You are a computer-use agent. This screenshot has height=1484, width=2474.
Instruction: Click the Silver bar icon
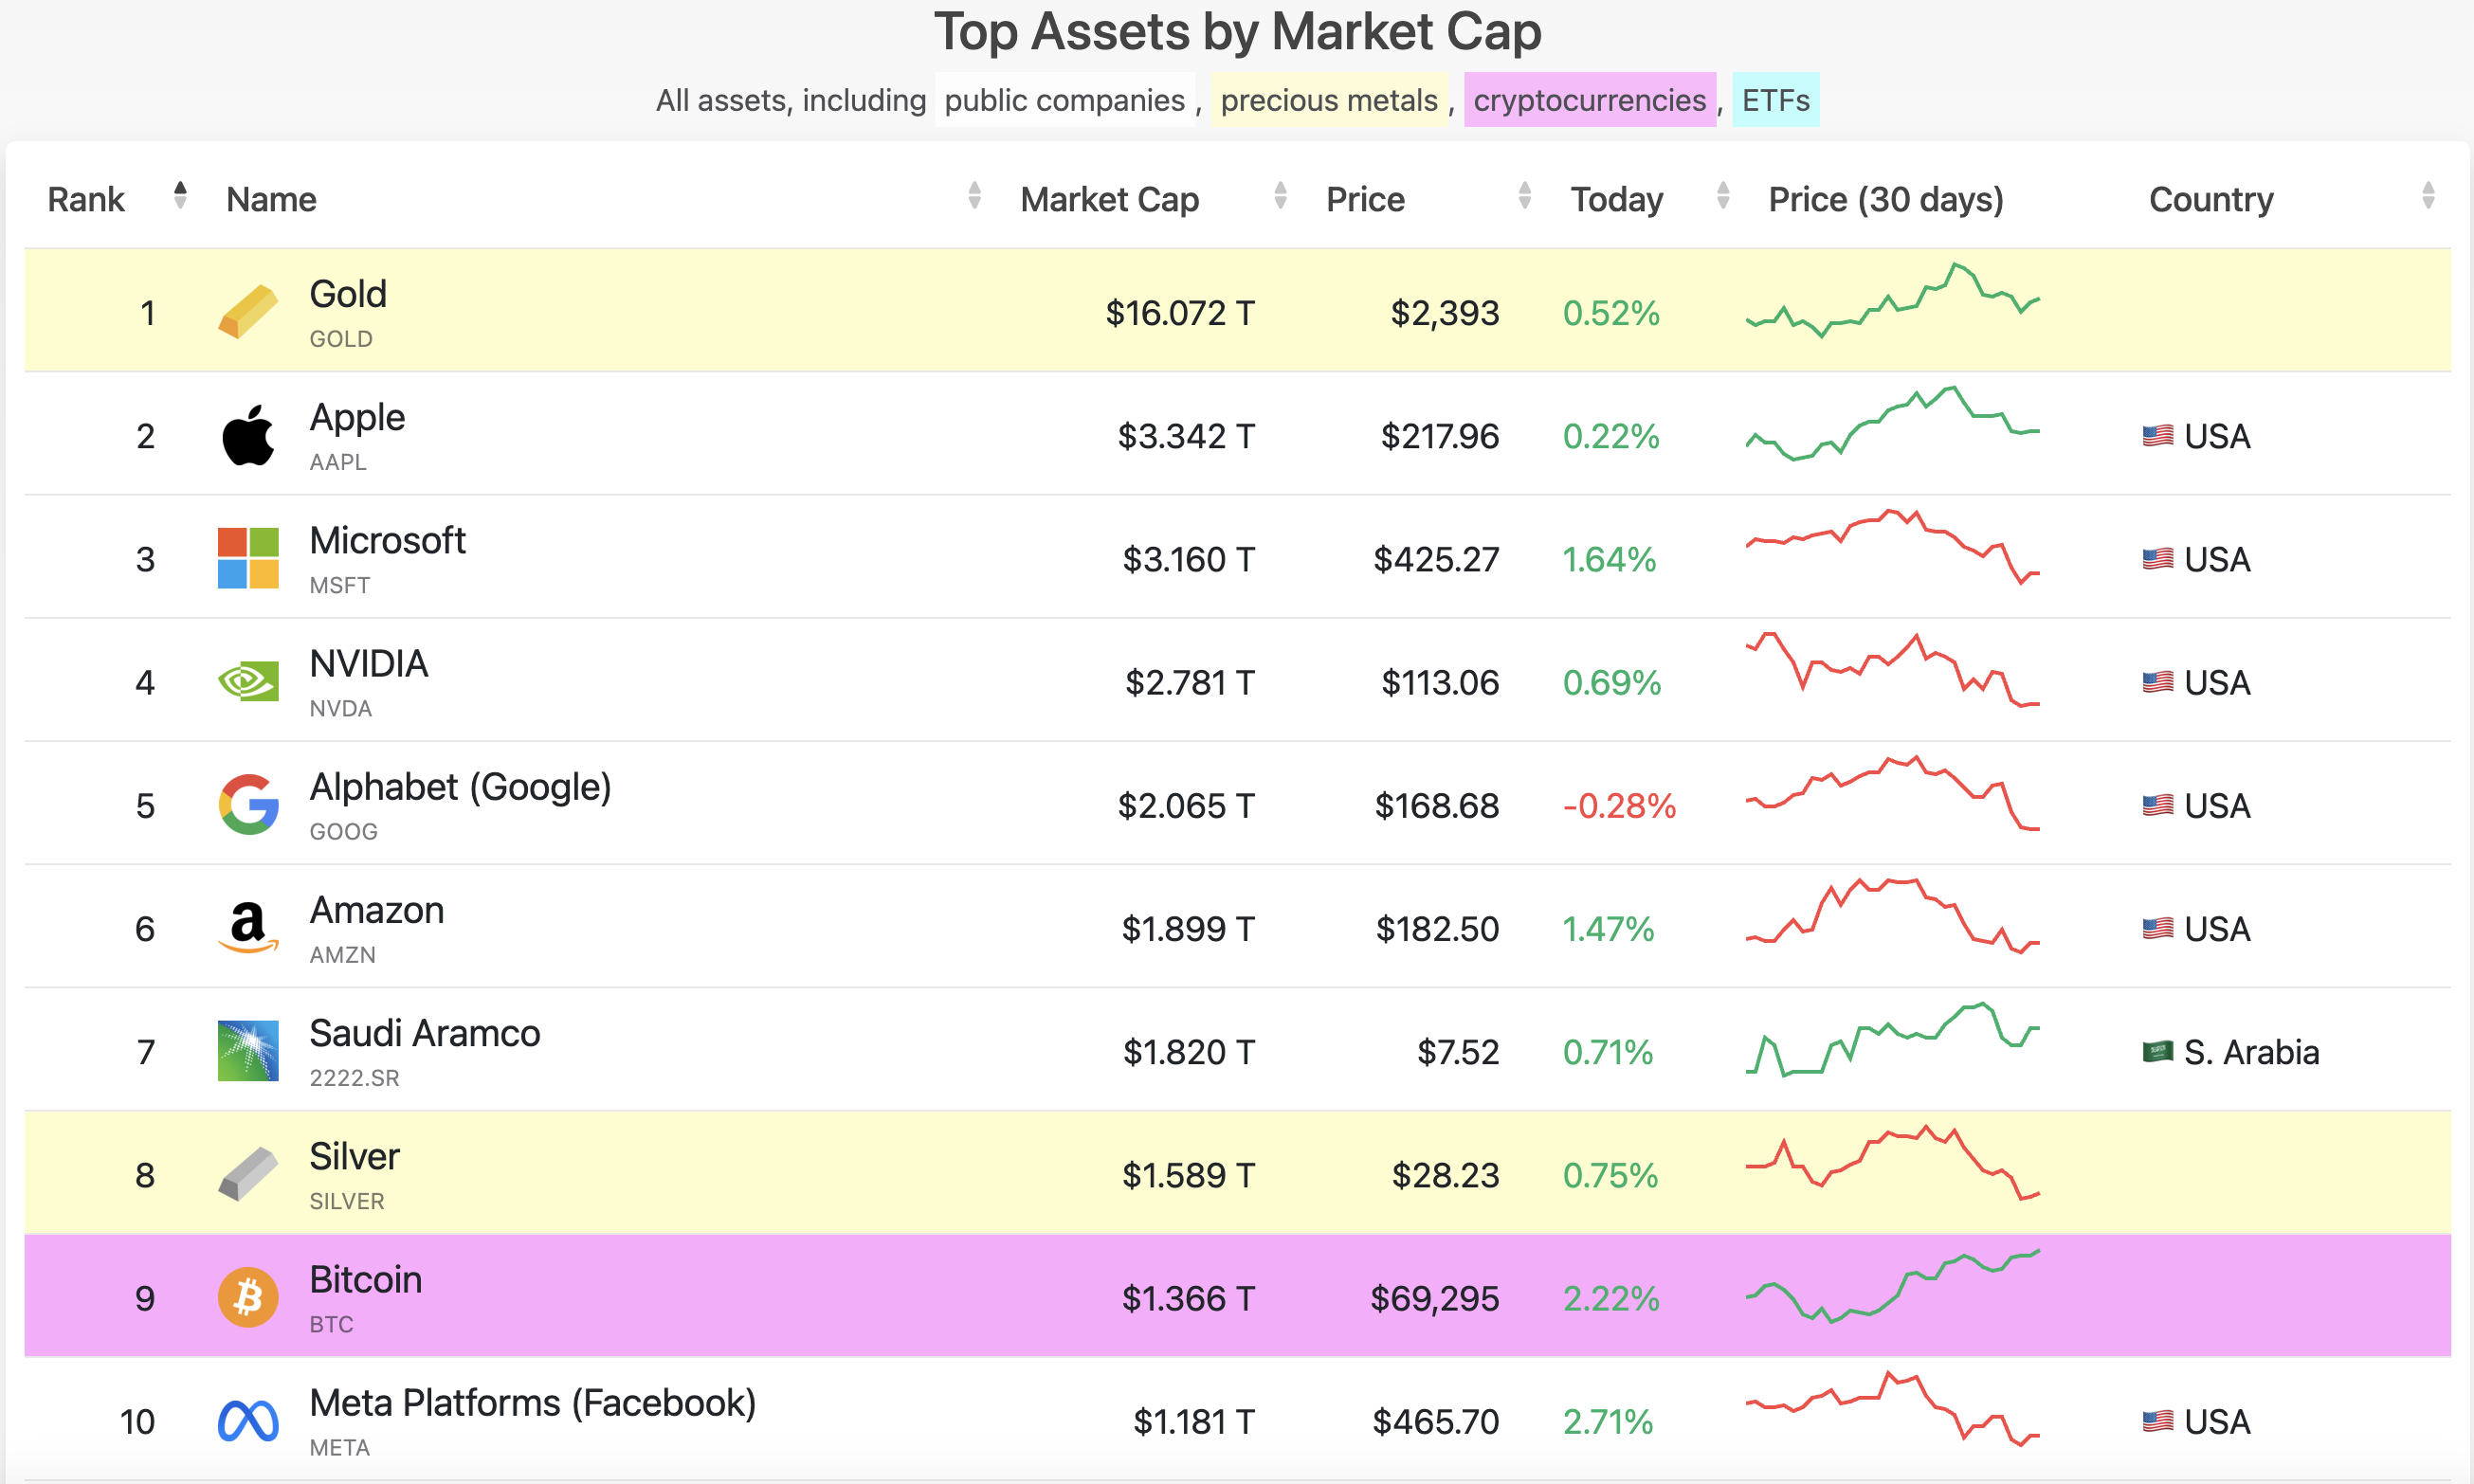[248, 1174]
